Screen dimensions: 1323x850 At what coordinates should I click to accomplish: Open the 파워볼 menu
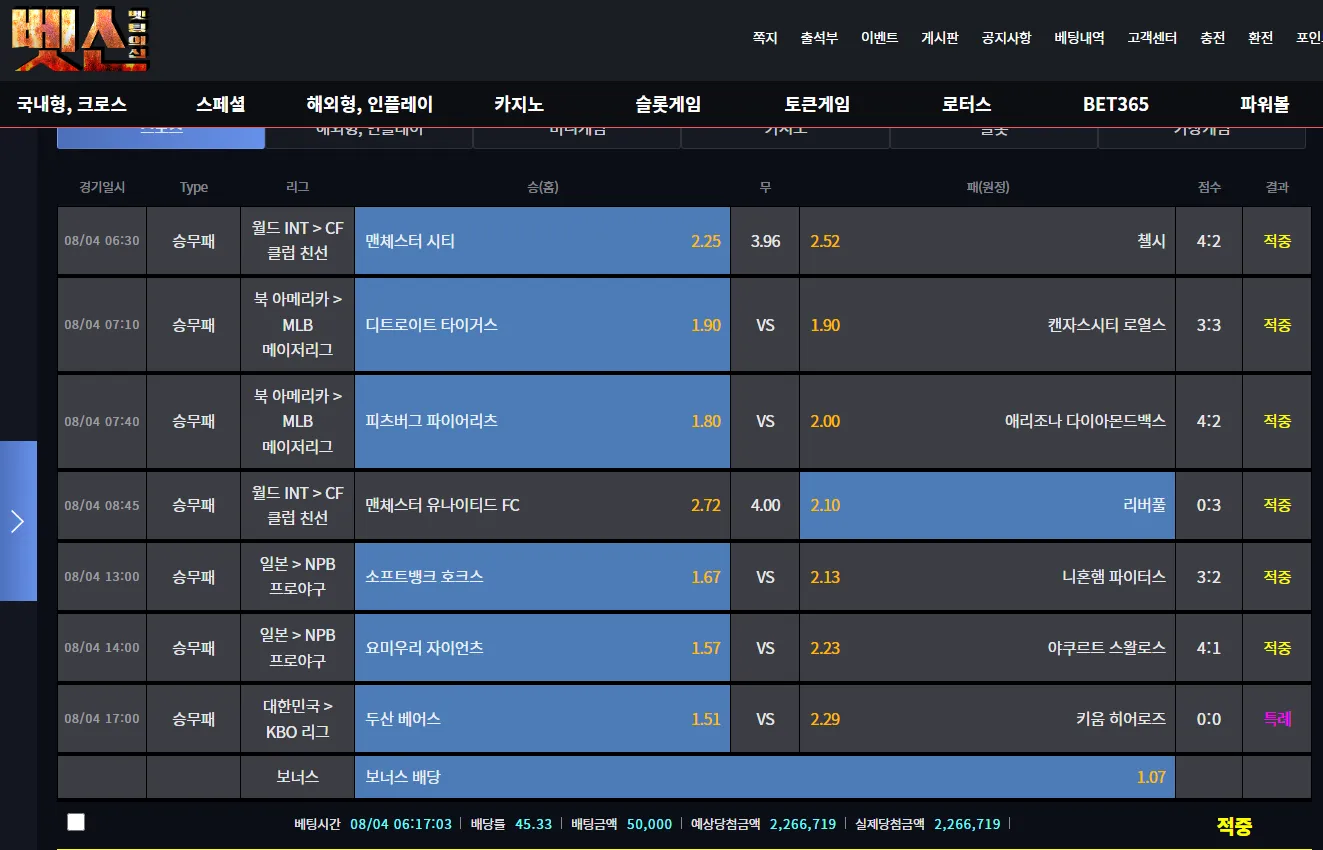point(1265,104)
